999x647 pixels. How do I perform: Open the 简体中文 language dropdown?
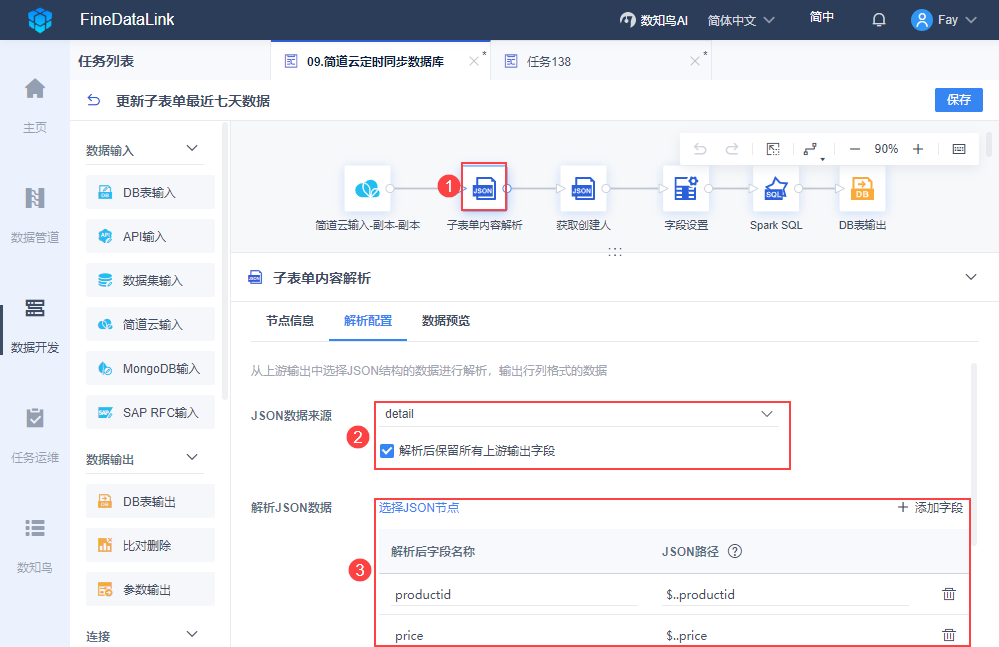pos(741,20)
